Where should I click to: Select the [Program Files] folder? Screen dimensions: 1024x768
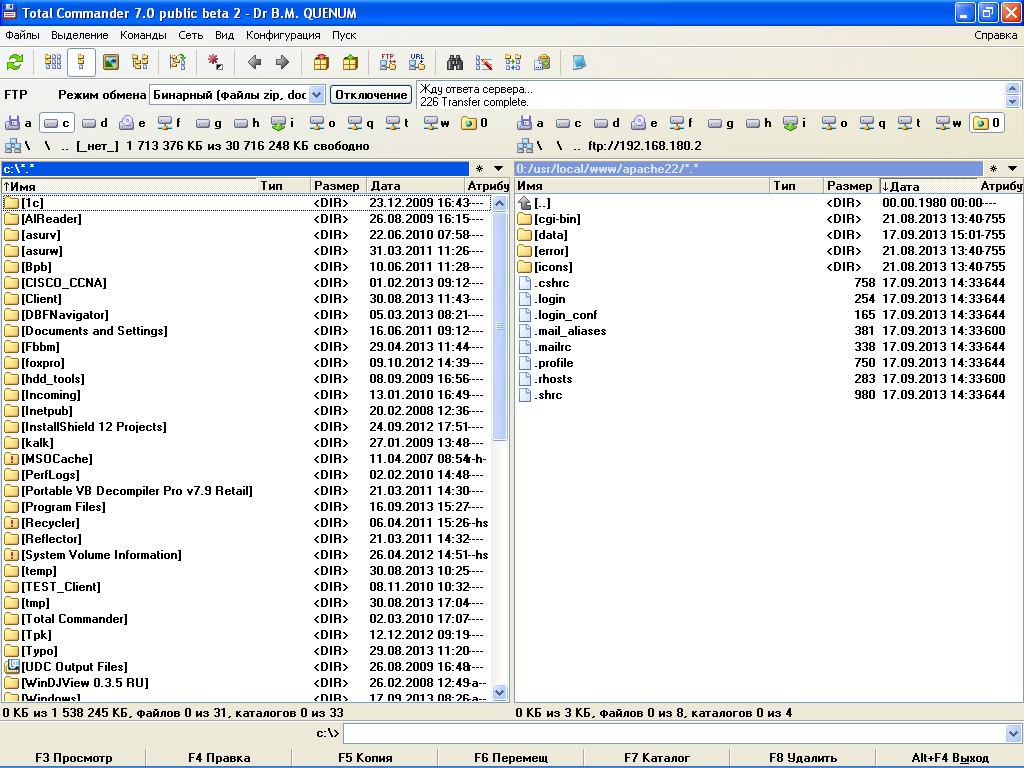point(246,507)
